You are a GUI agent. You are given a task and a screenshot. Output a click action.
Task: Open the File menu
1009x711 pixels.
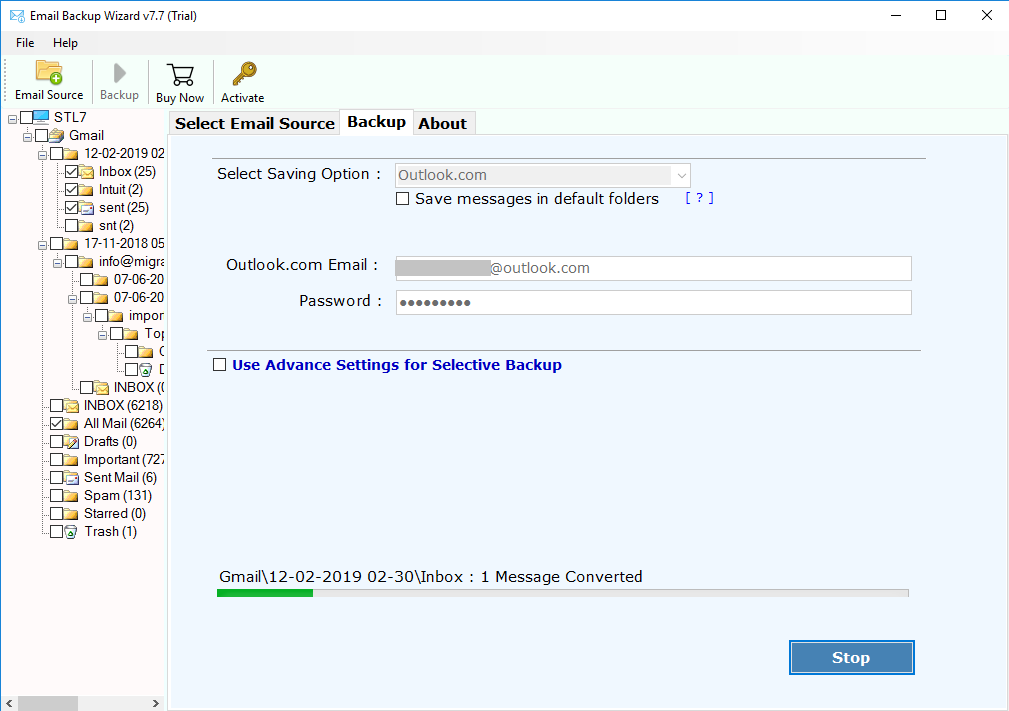point(25,42)
